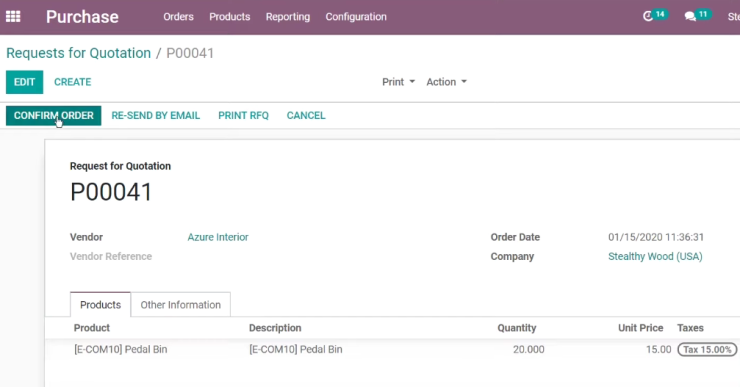Click the Tax 15.00% tag
740x387 pixels.
(707, 350)
